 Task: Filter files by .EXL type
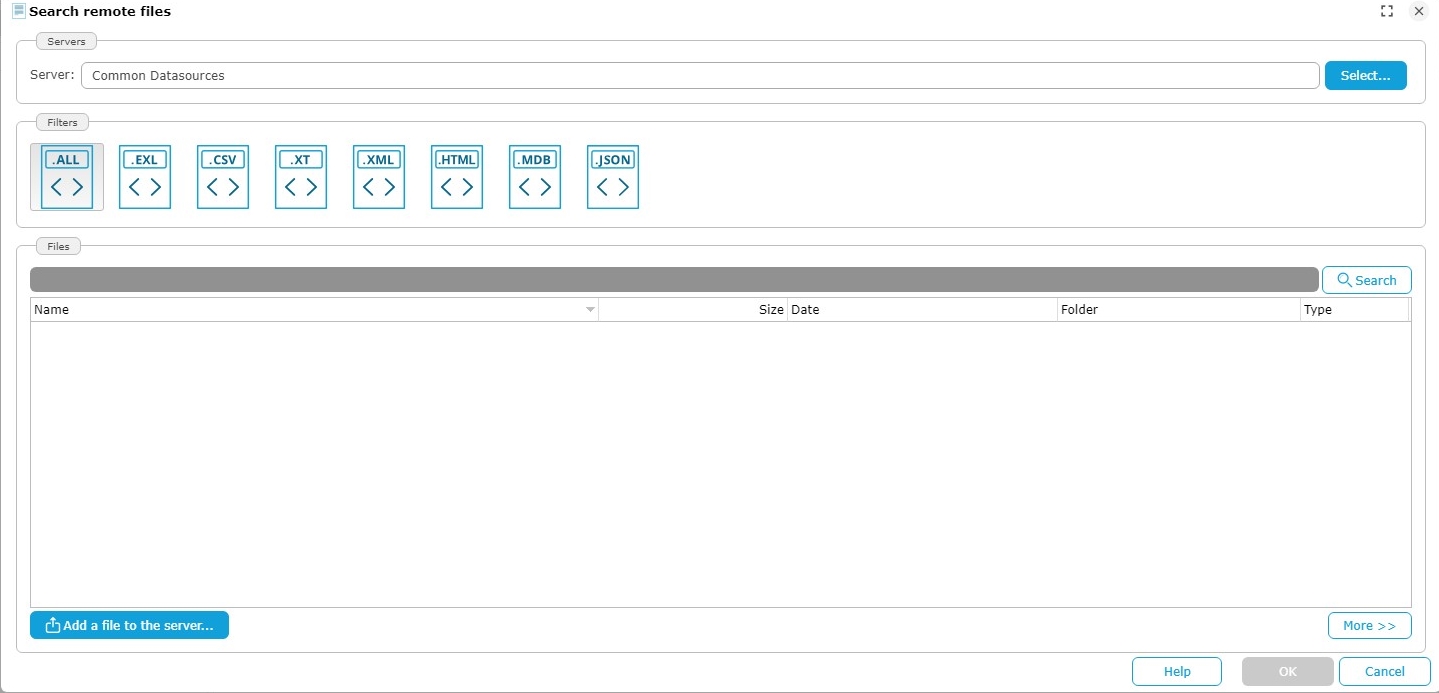145,177
